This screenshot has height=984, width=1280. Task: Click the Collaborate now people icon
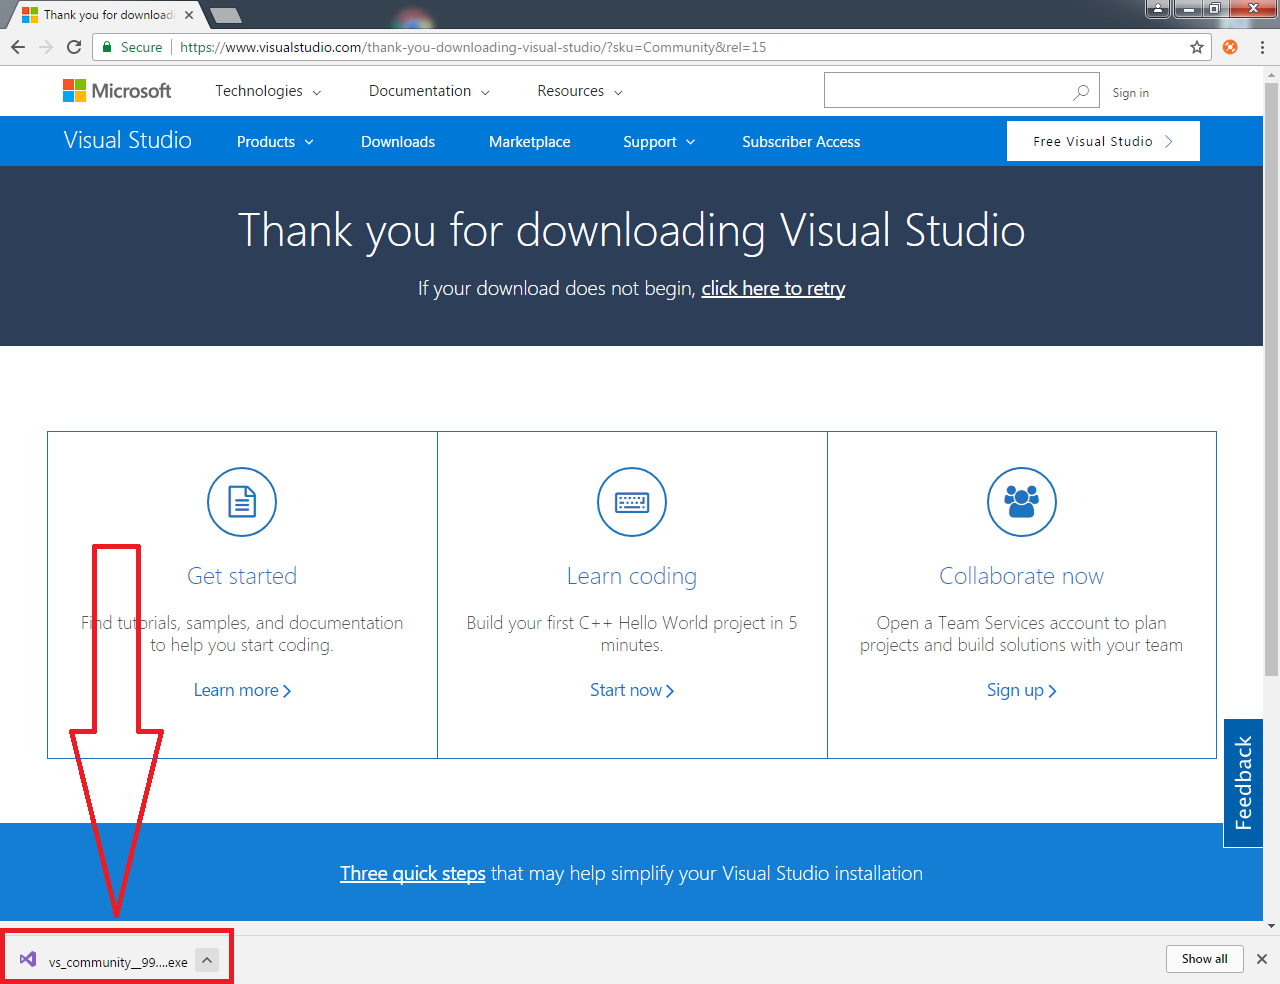(1021, 502)
